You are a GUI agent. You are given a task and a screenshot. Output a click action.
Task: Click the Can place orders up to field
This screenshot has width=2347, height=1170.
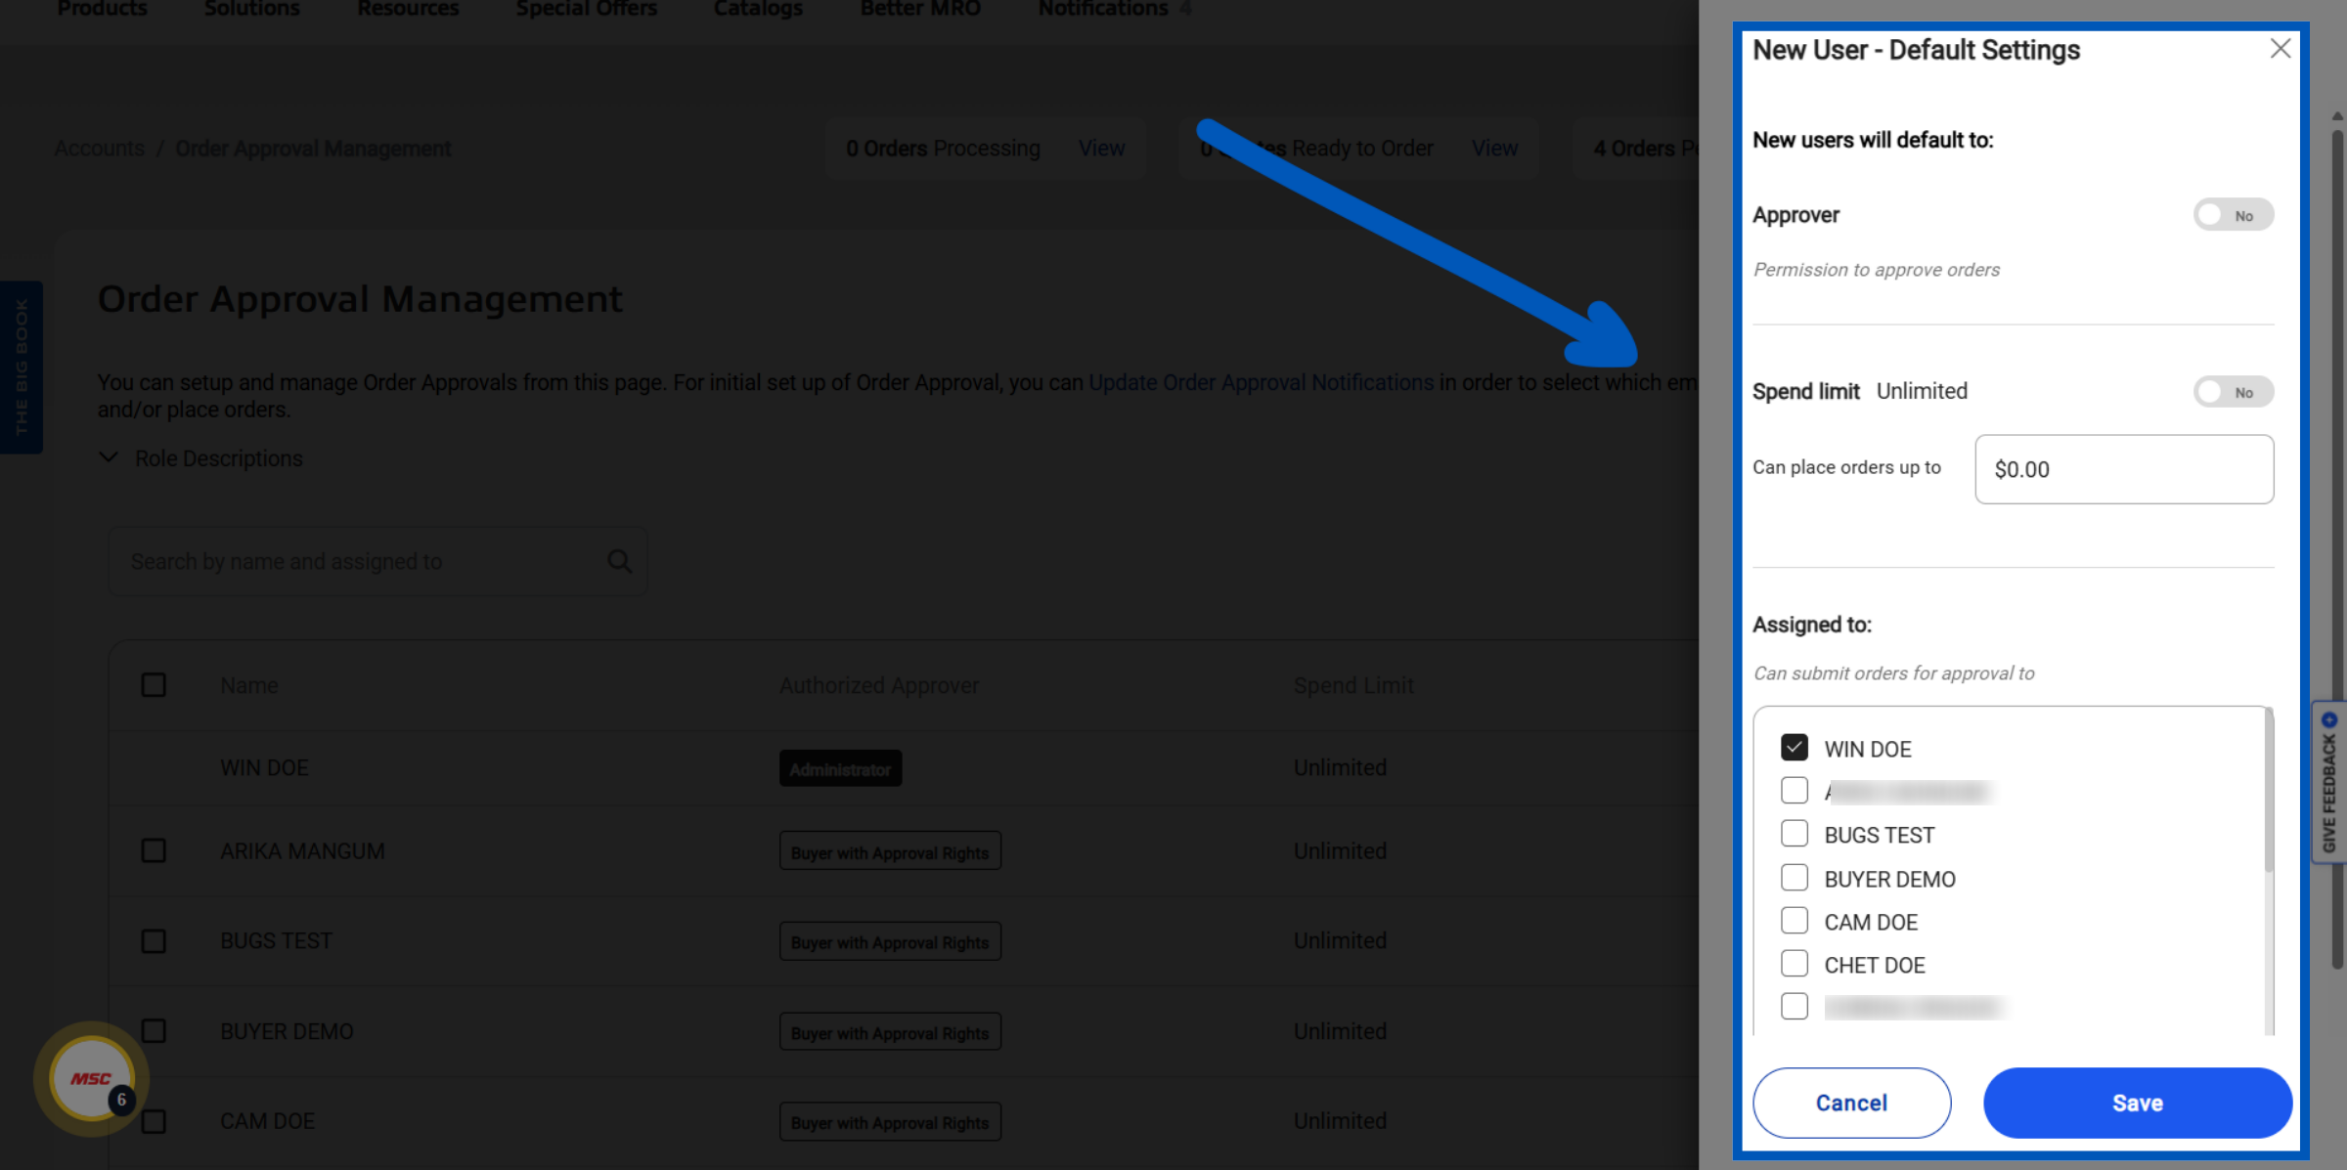(2124, 469)
